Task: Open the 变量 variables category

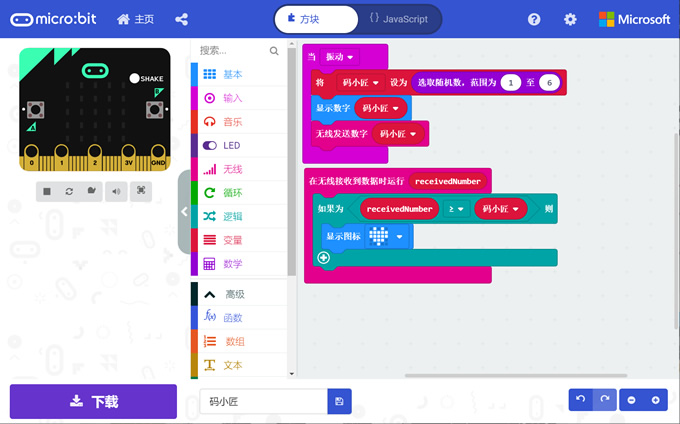Action: pyautogui.click(x=239, y=240)
